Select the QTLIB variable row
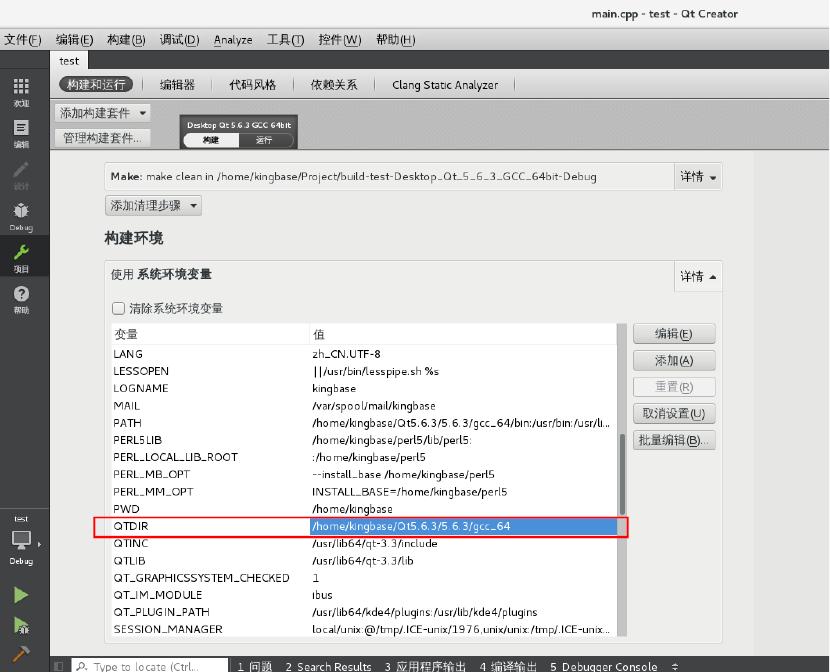 [365, 561]
